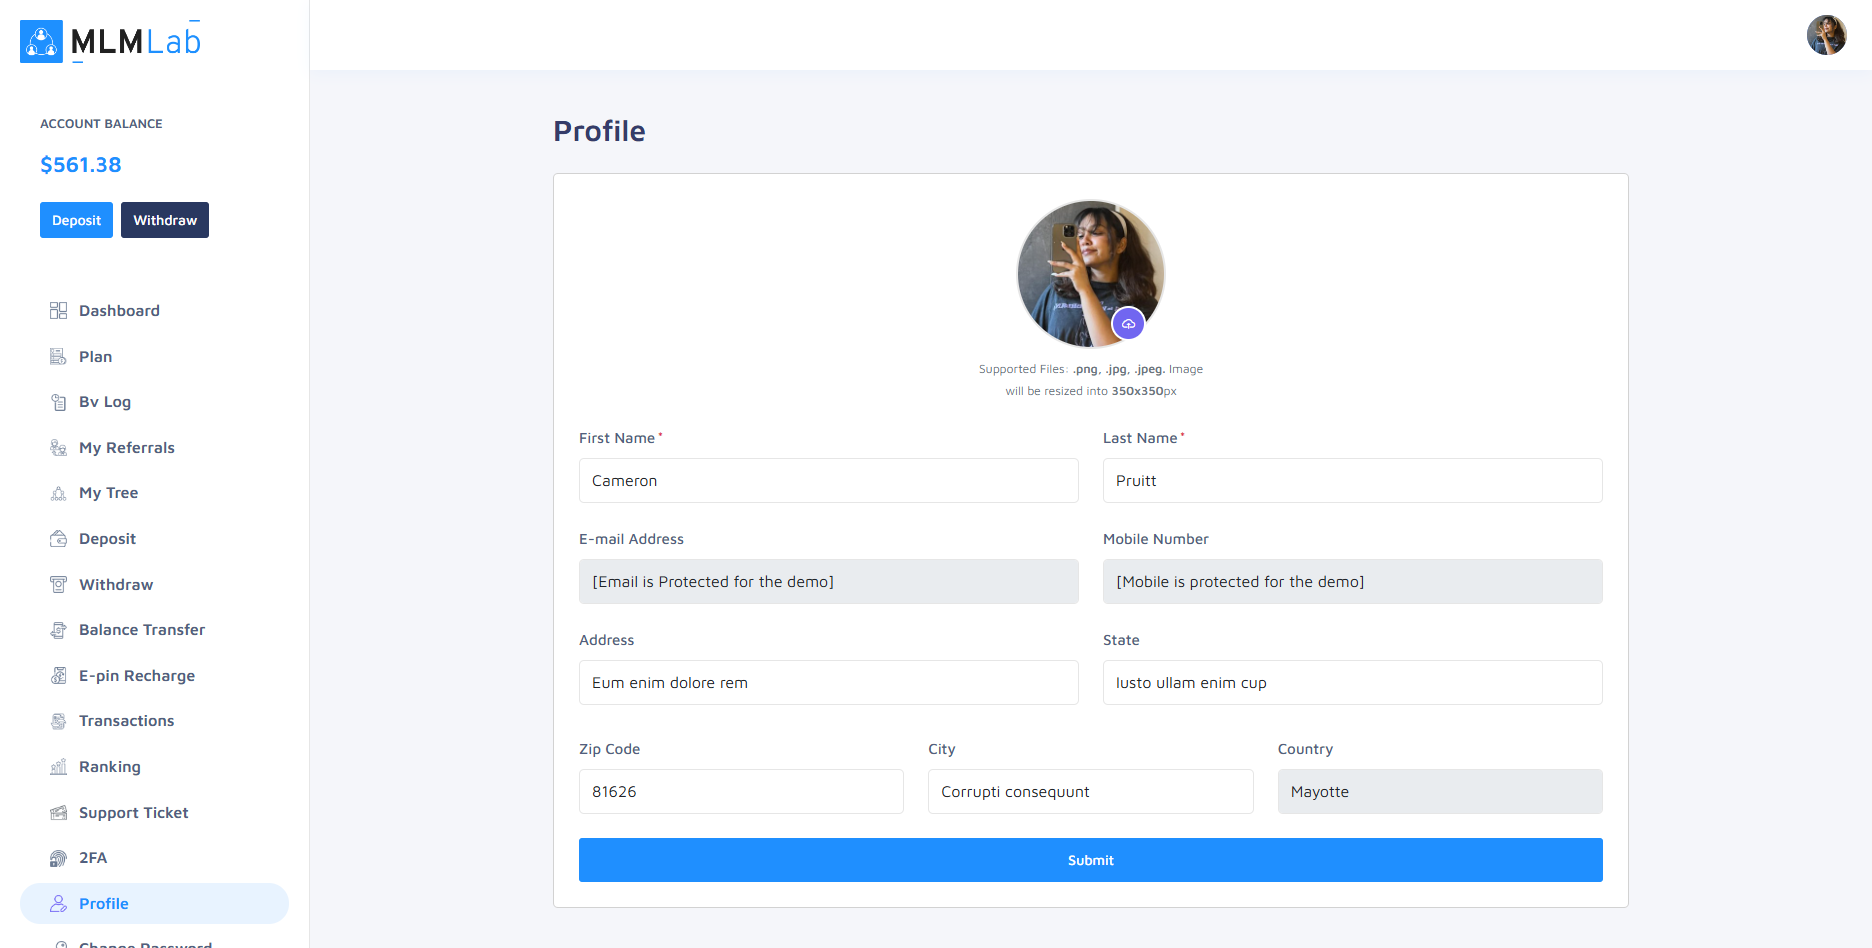Click the My Tree hierarchy icon
This screenshot has width=1872, height=948.
coord(58,493)
